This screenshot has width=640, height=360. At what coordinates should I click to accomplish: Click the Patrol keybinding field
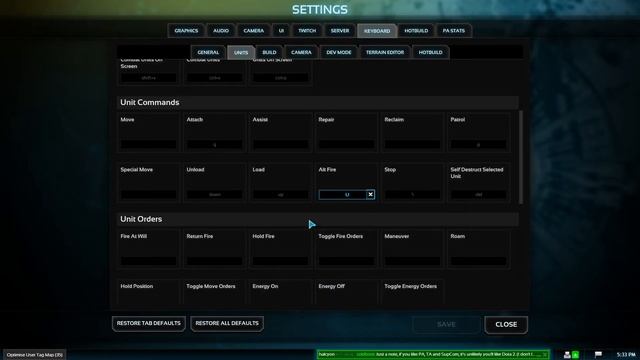click(478, 144)
